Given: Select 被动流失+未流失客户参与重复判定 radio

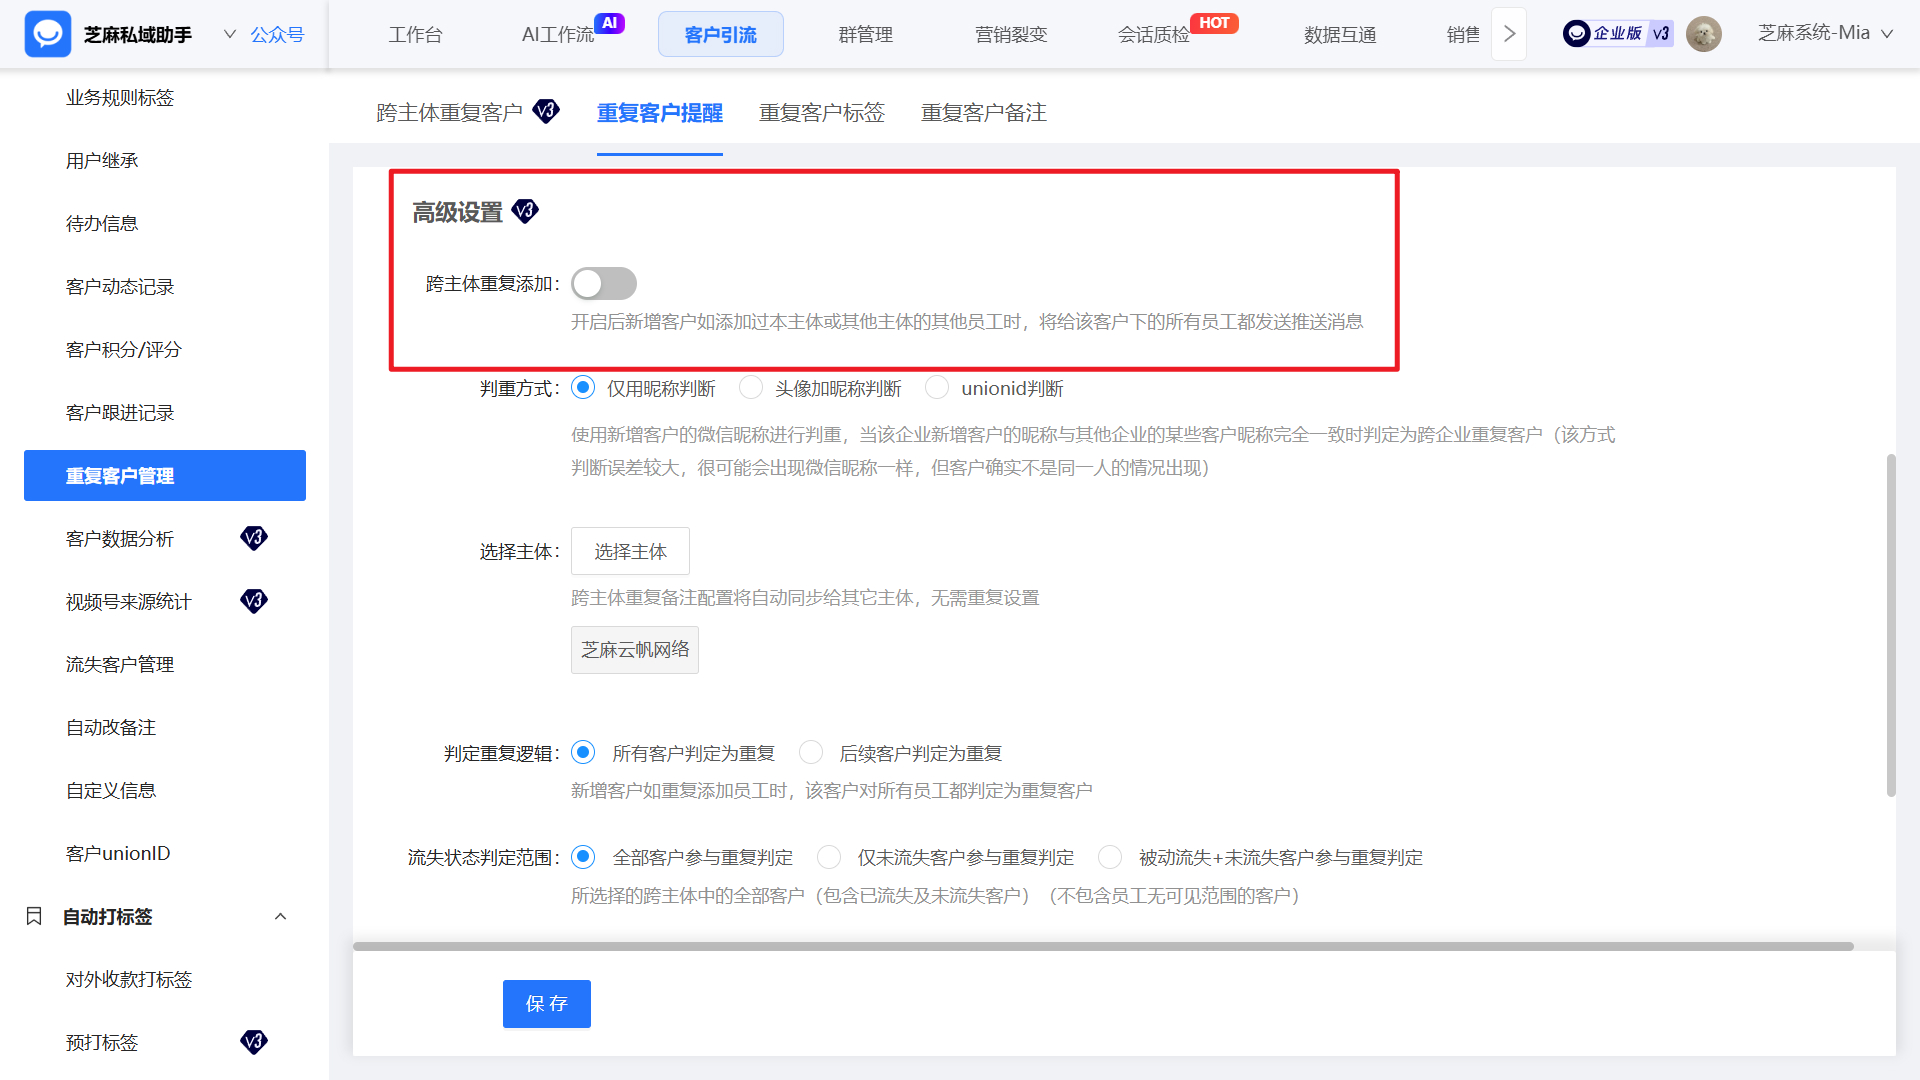Looking at the screenshot, I should pyautogui.click(x=1110, y=857).
